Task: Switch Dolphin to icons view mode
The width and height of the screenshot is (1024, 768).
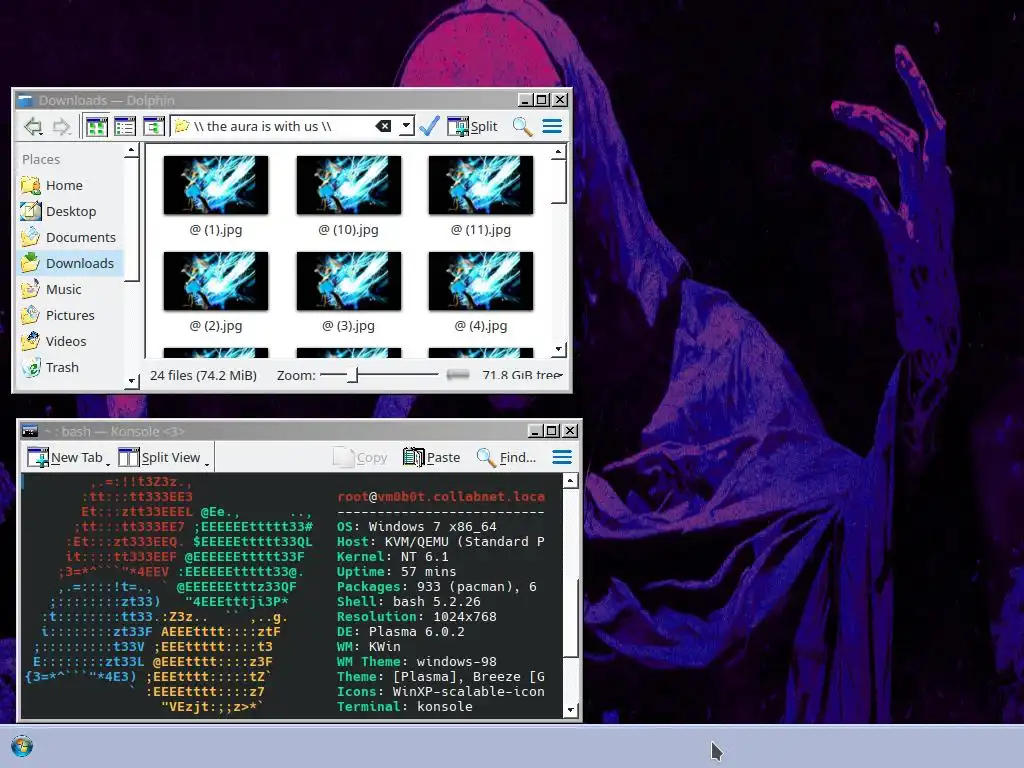Action: (x=97, y=126)
